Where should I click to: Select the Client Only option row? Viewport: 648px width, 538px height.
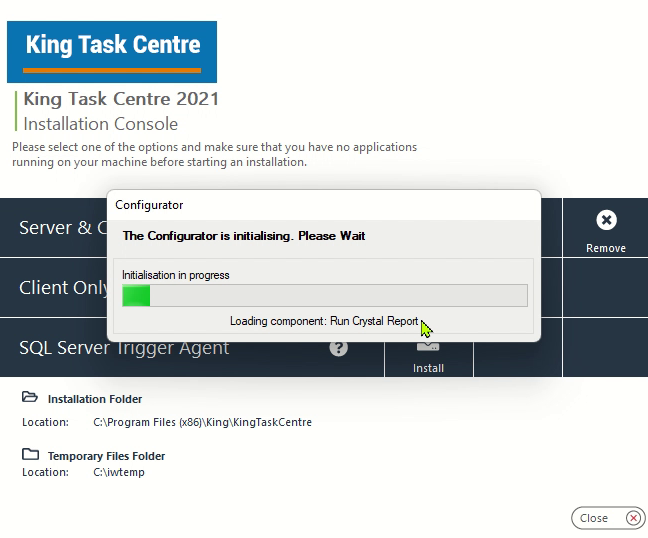[63, 288]
